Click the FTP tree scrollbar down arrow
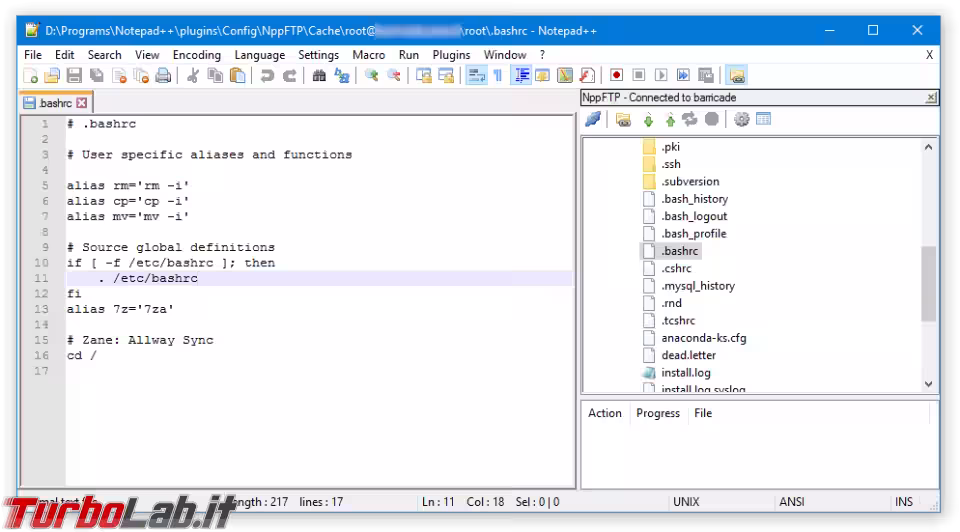Image resolution: width=960 pixels, height=532 pixels. (928, 384)
